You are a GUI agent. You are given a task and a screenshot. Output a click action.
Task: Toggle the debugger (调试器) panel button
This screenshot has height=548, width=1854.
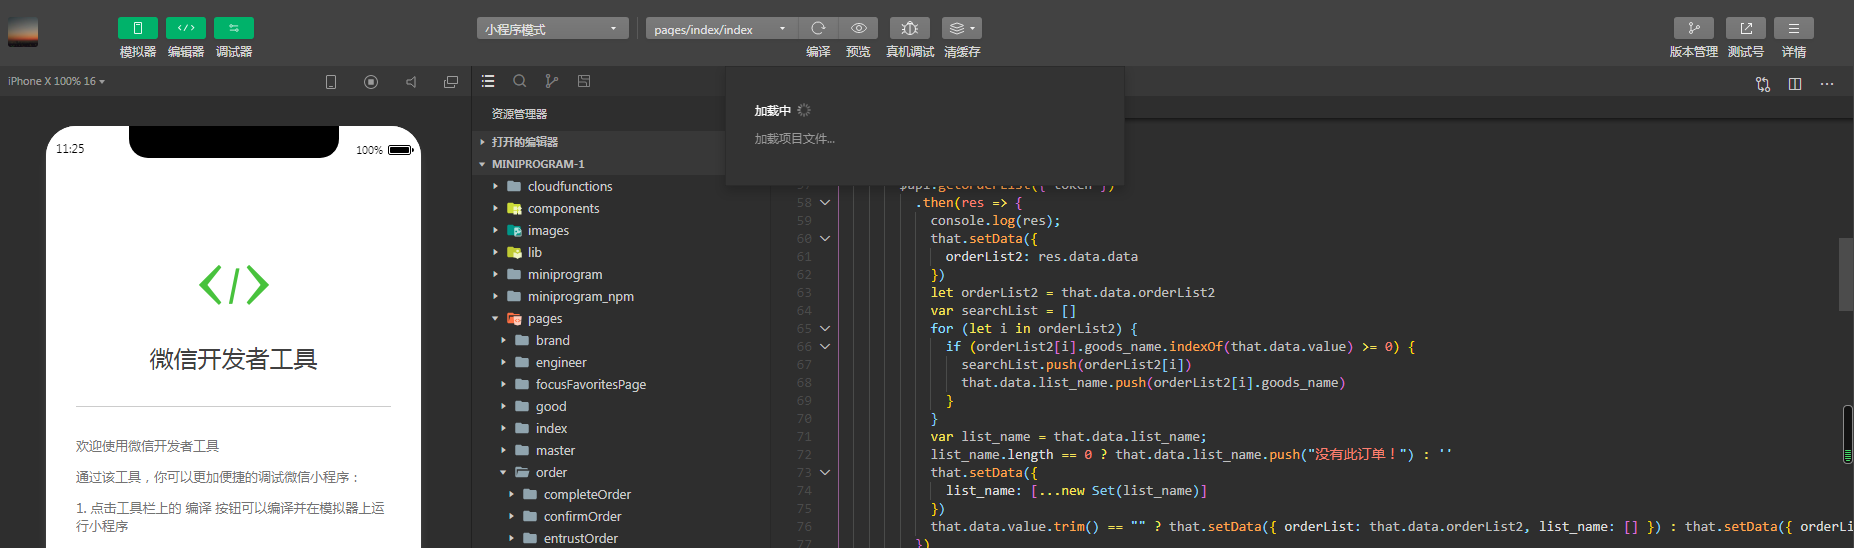[234, 28]
